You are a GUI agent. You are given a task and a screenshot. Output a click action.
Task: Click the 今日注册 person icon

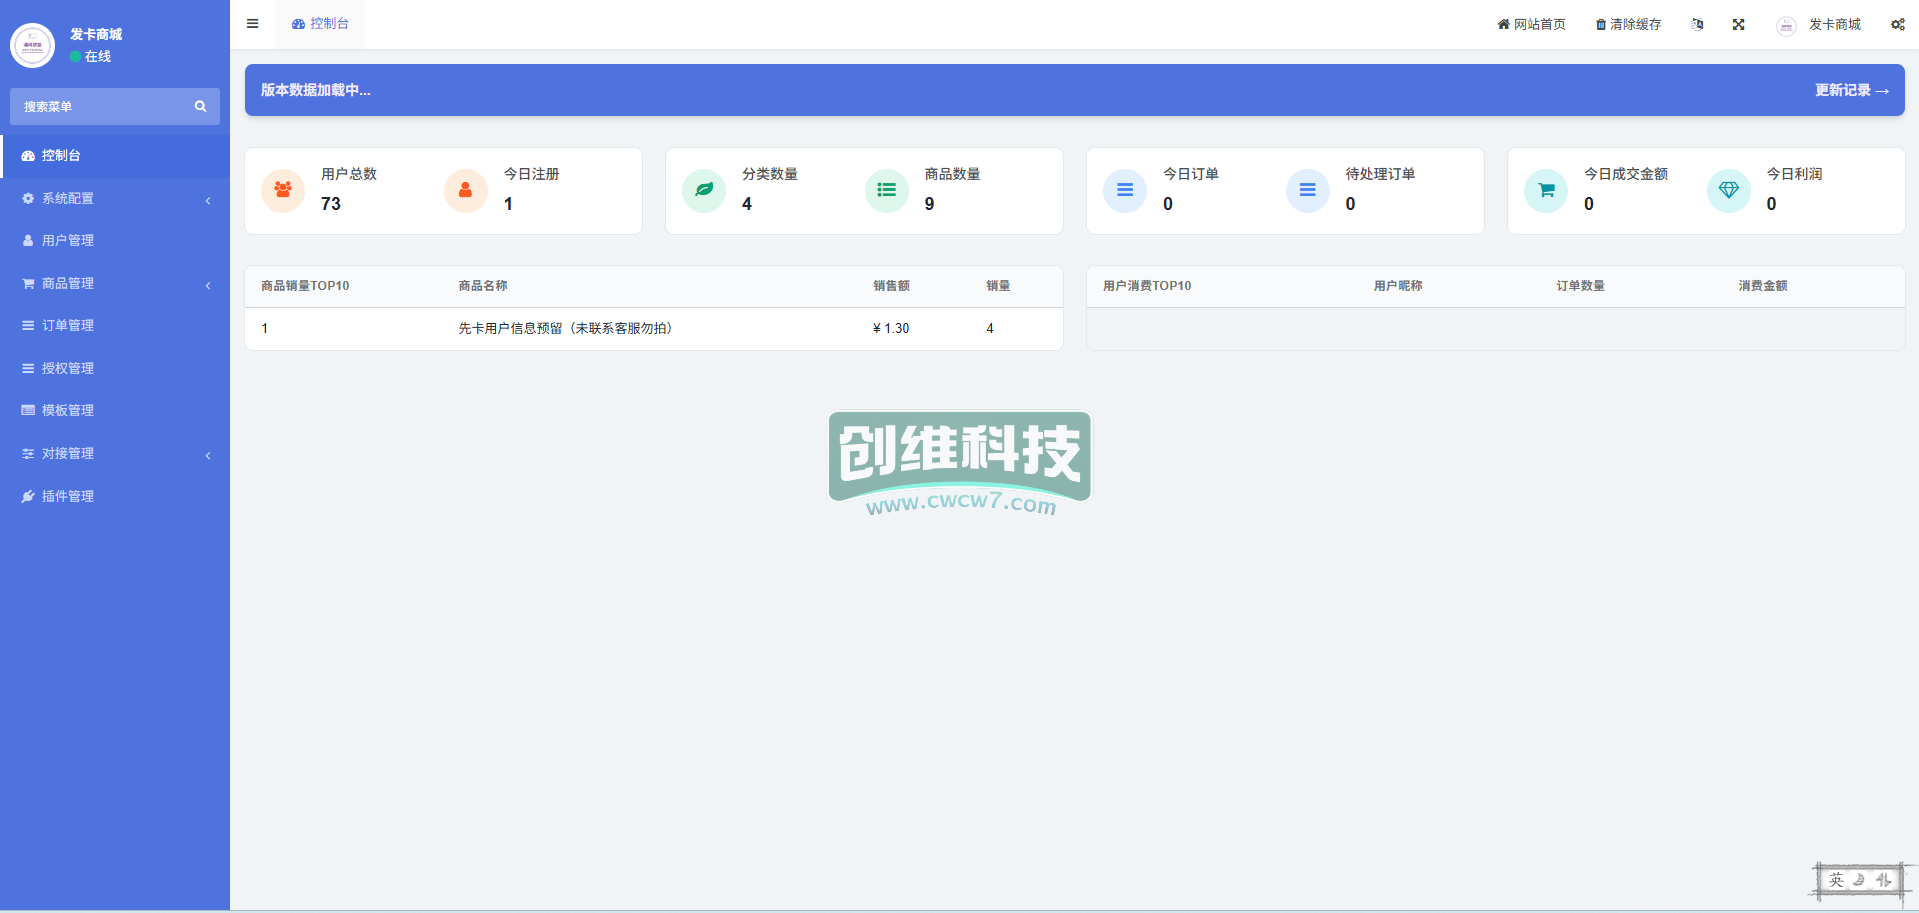[465, 190]
